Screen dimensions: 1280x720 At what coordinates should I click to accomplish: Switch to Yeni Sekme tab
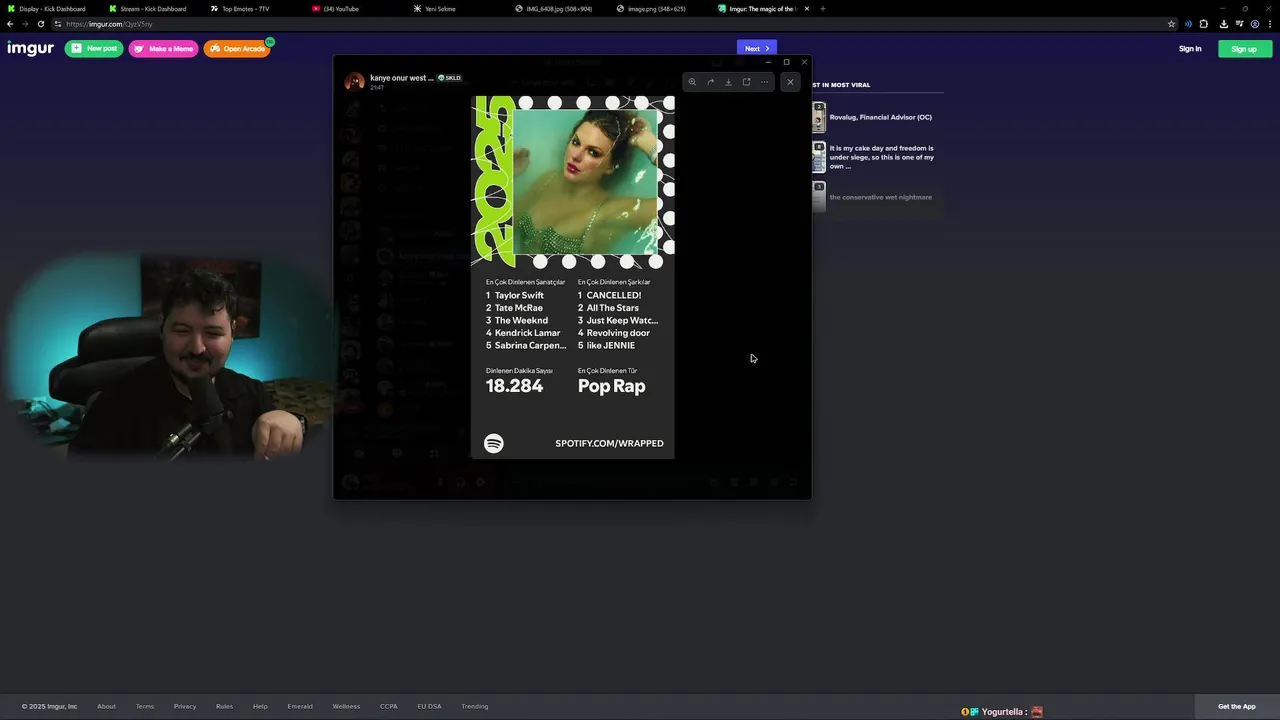click(x=440, y=9)
